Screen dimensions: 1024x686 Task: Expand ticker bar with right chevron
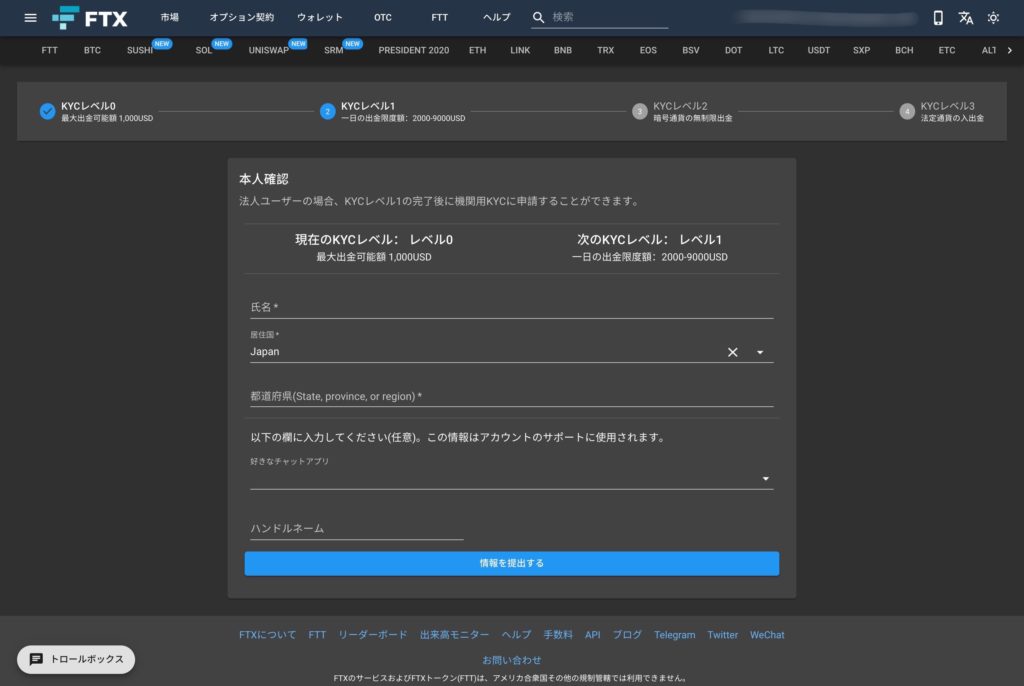1010,50
